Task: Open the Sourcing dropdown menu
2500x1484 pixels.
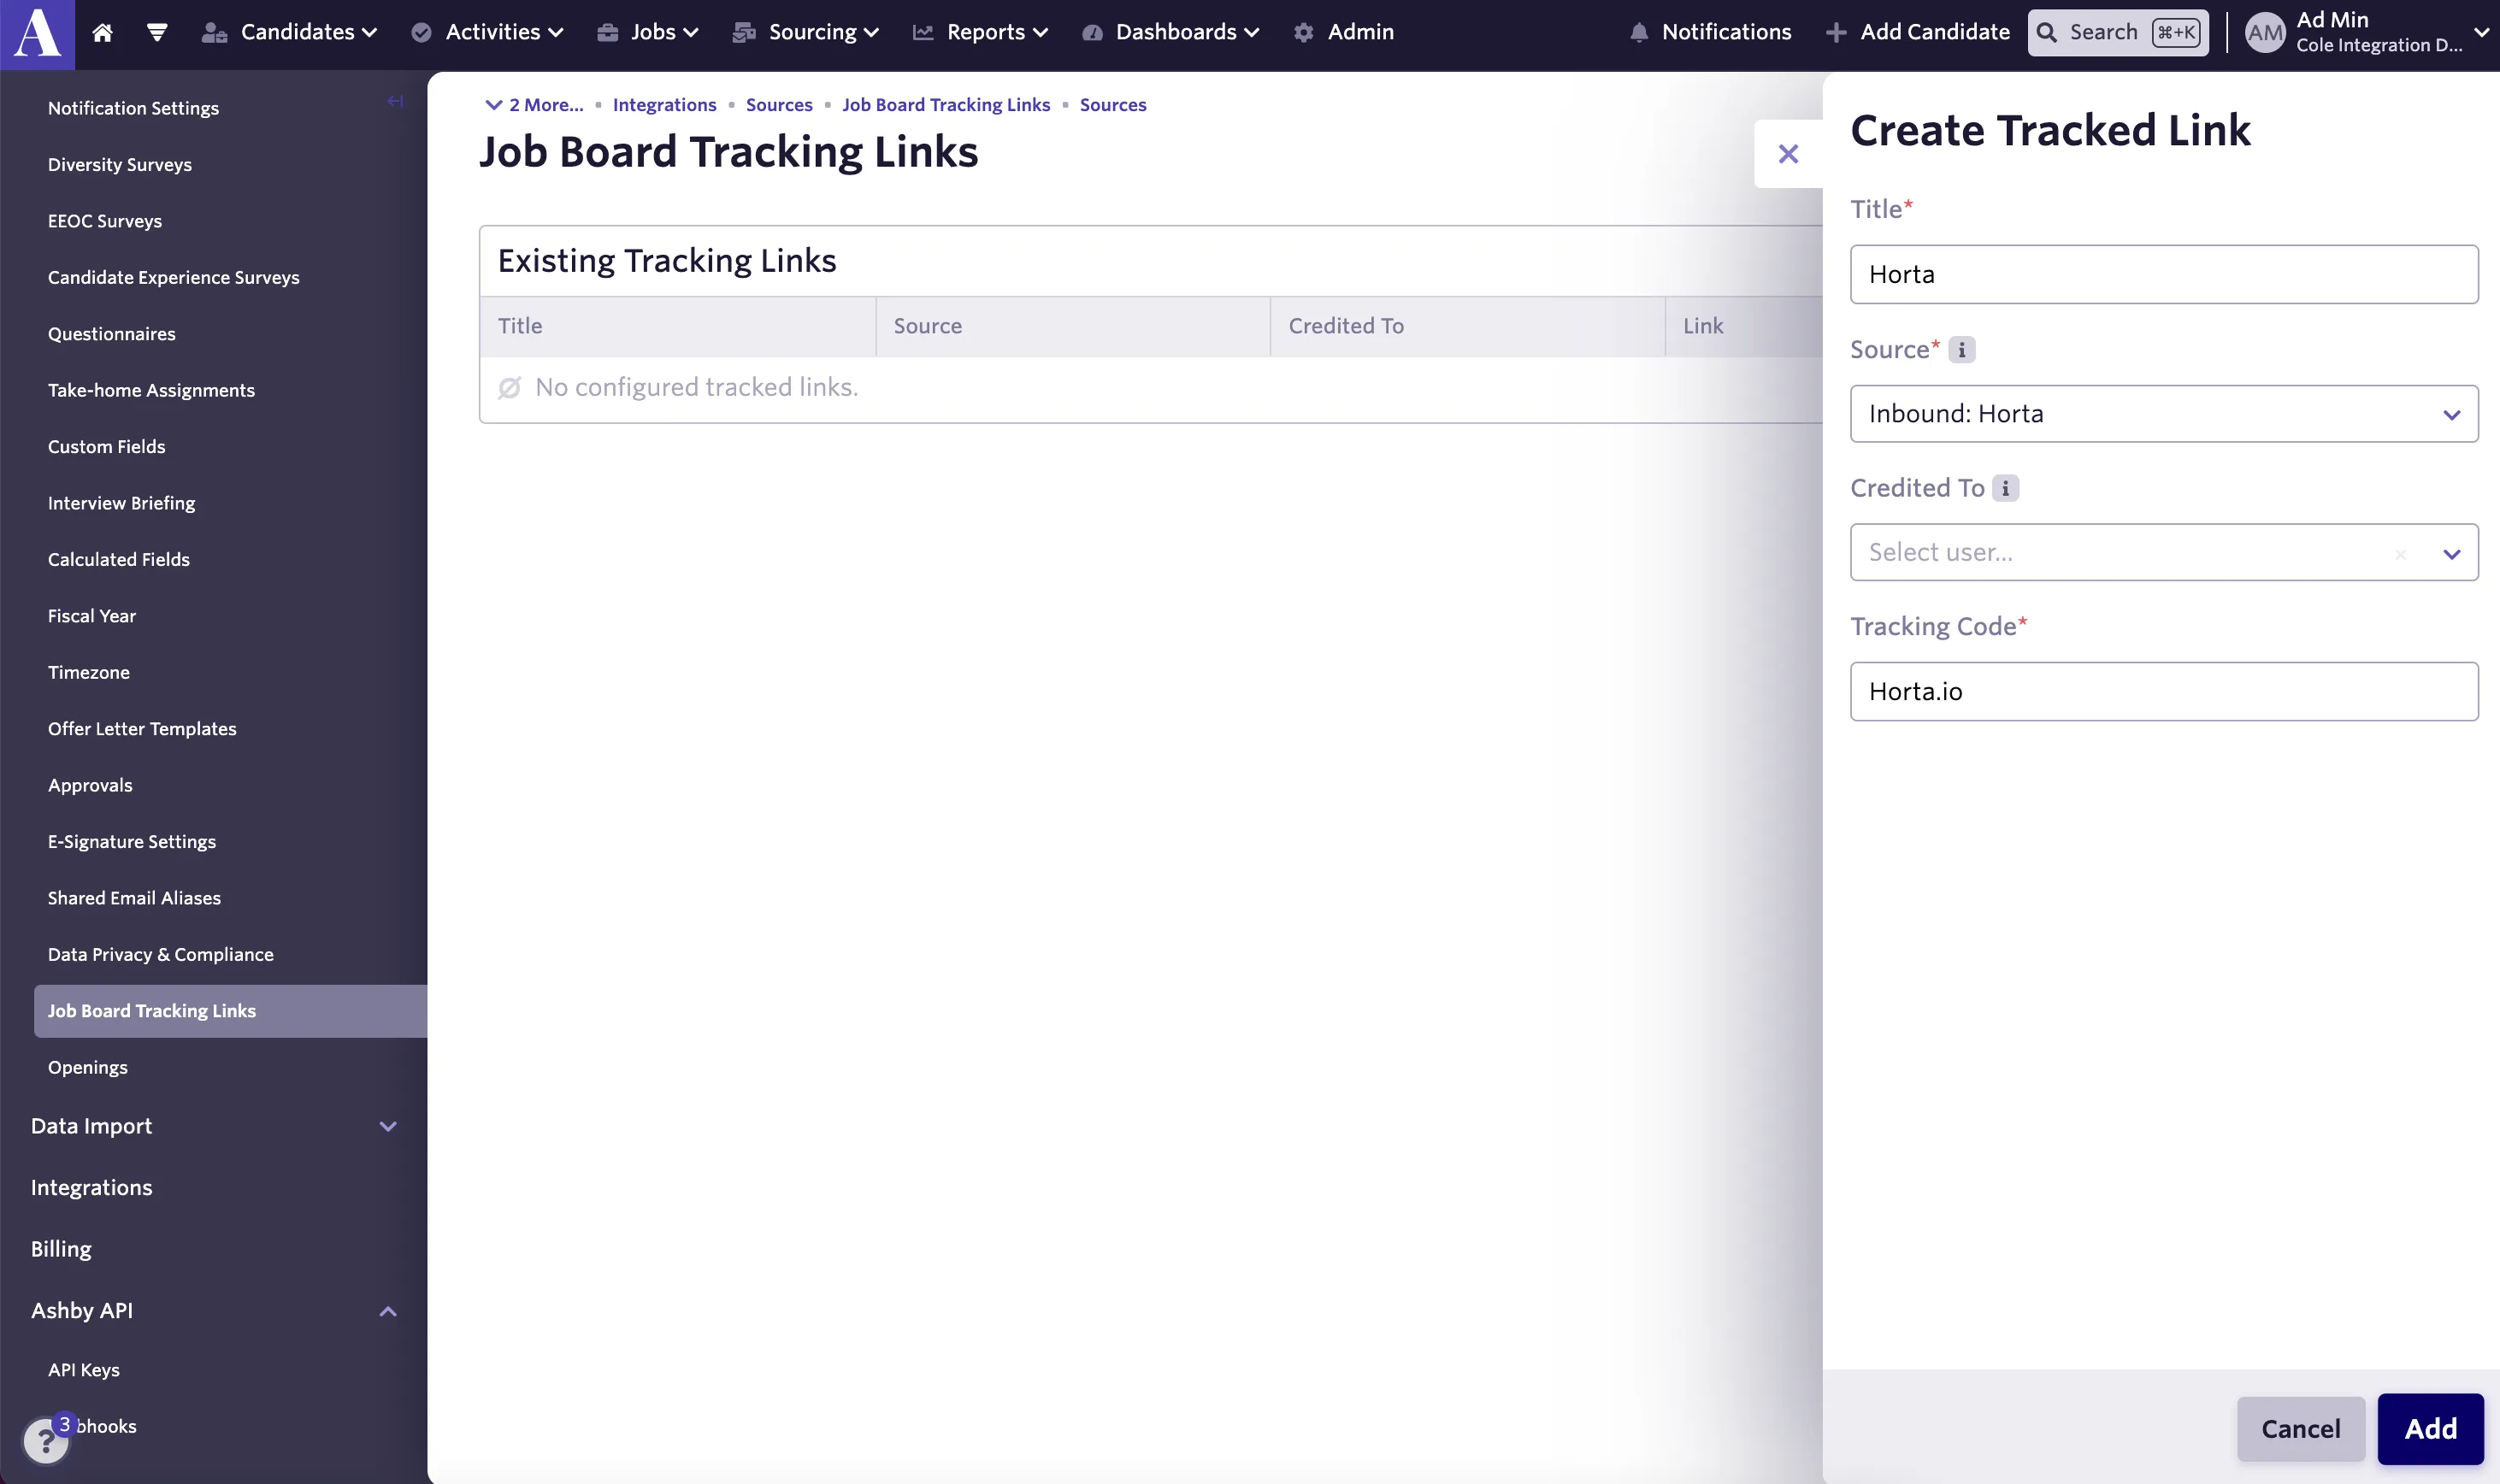Action: click(805, 33)
